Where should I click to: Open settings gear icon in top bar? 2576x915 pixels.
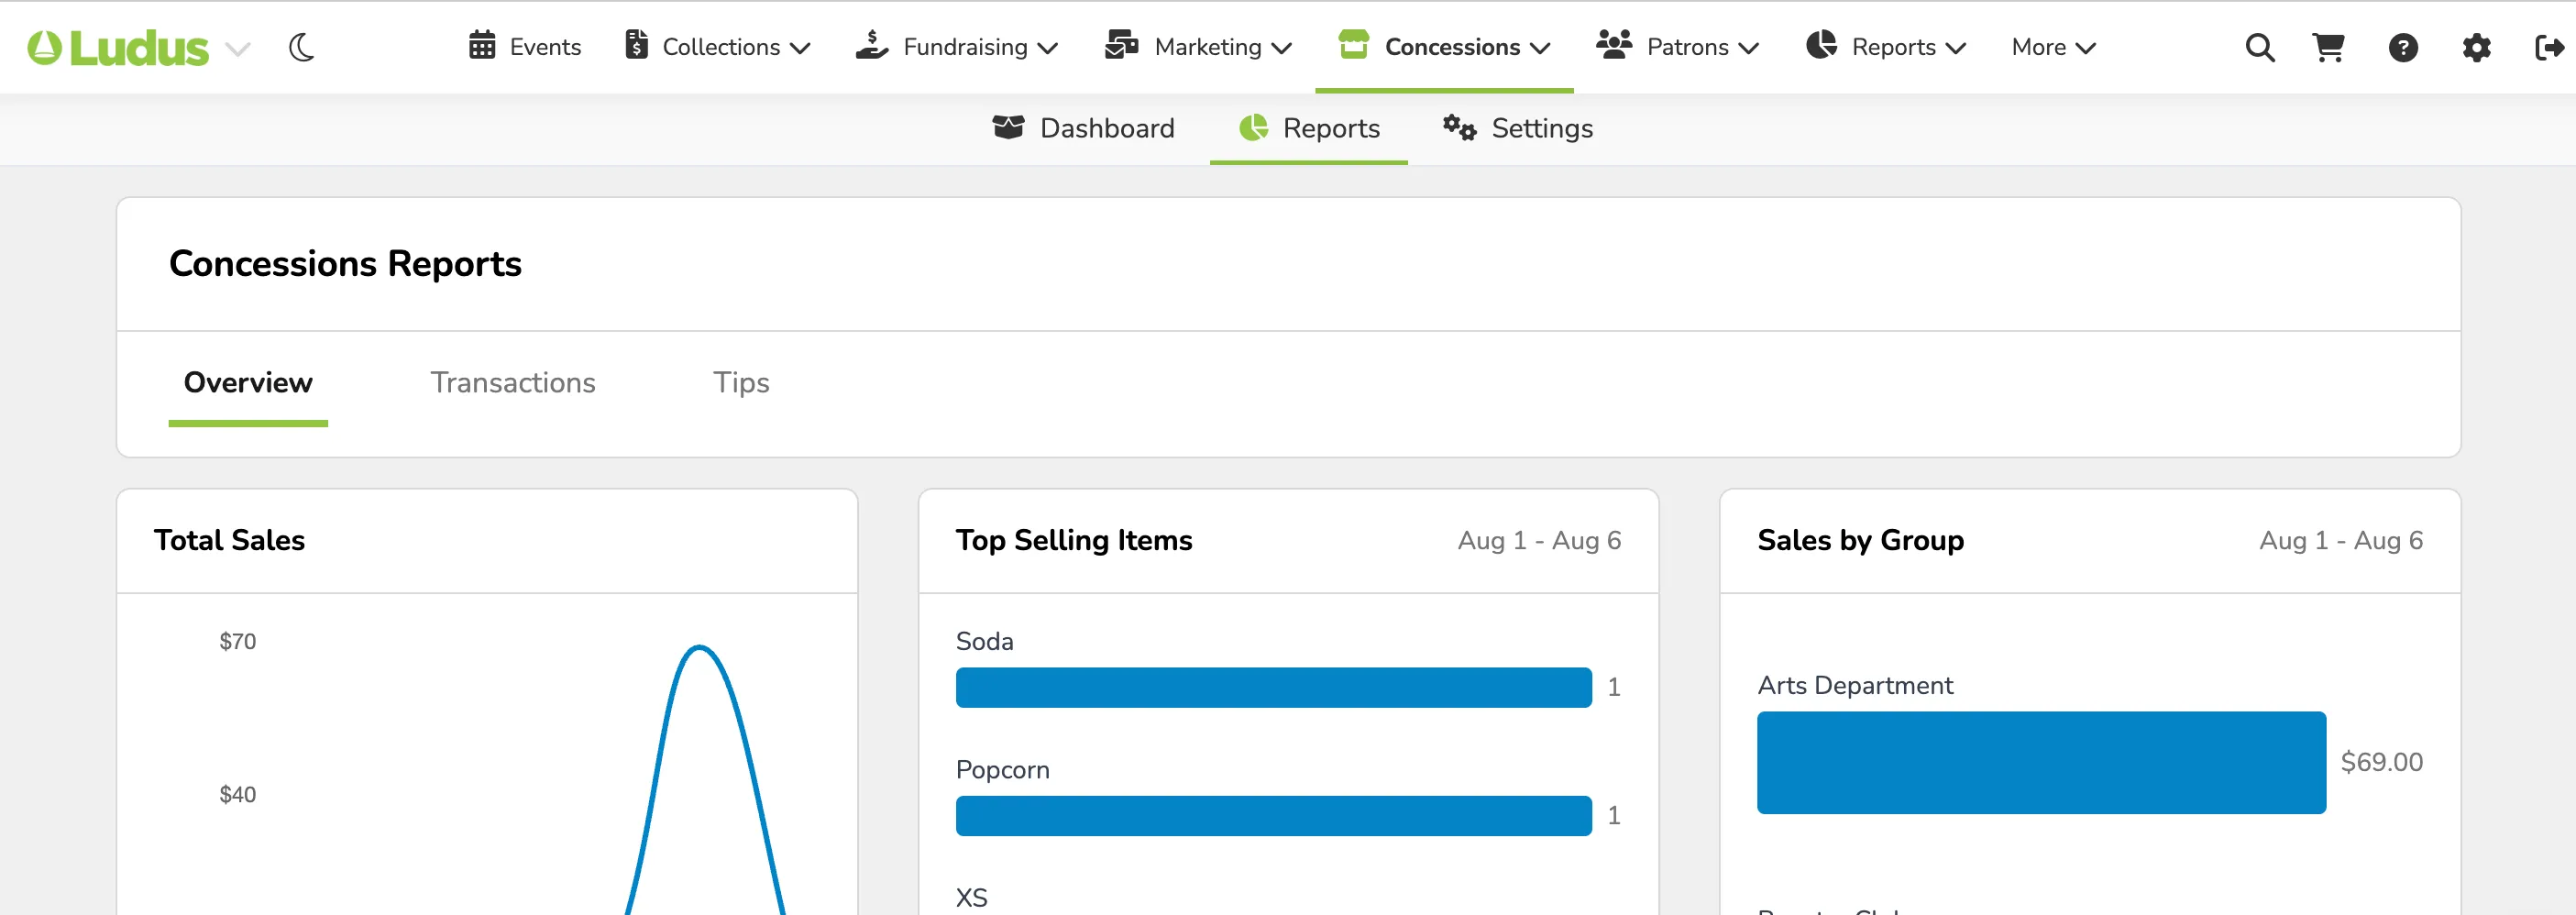(x=2476, y=47)
